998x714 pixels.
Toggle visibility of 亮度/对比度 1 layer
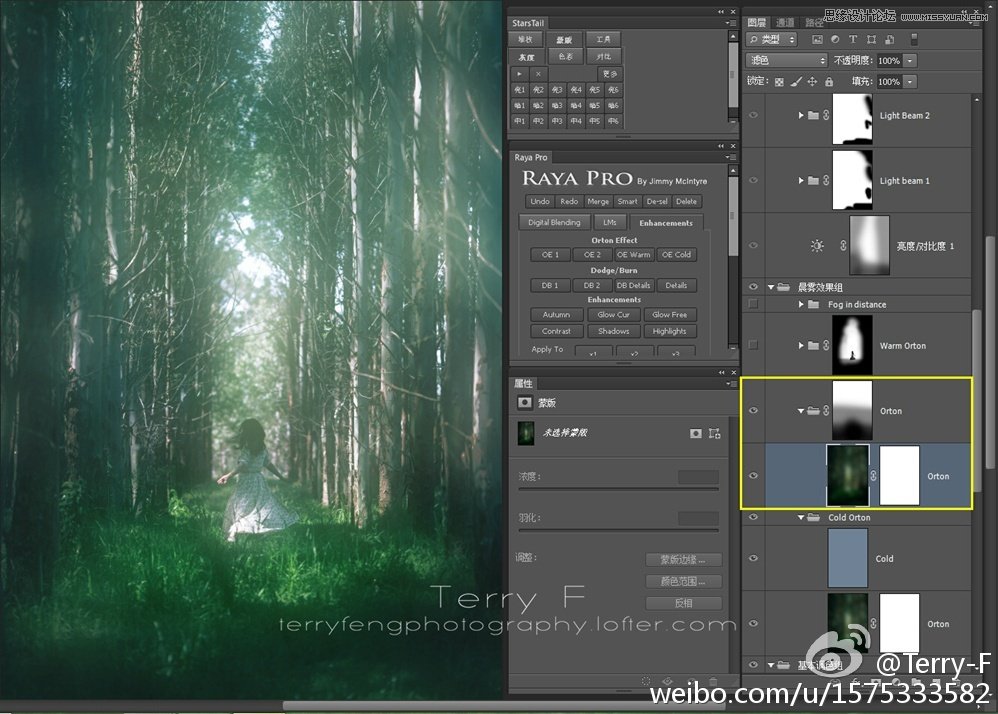click(754, 246)
